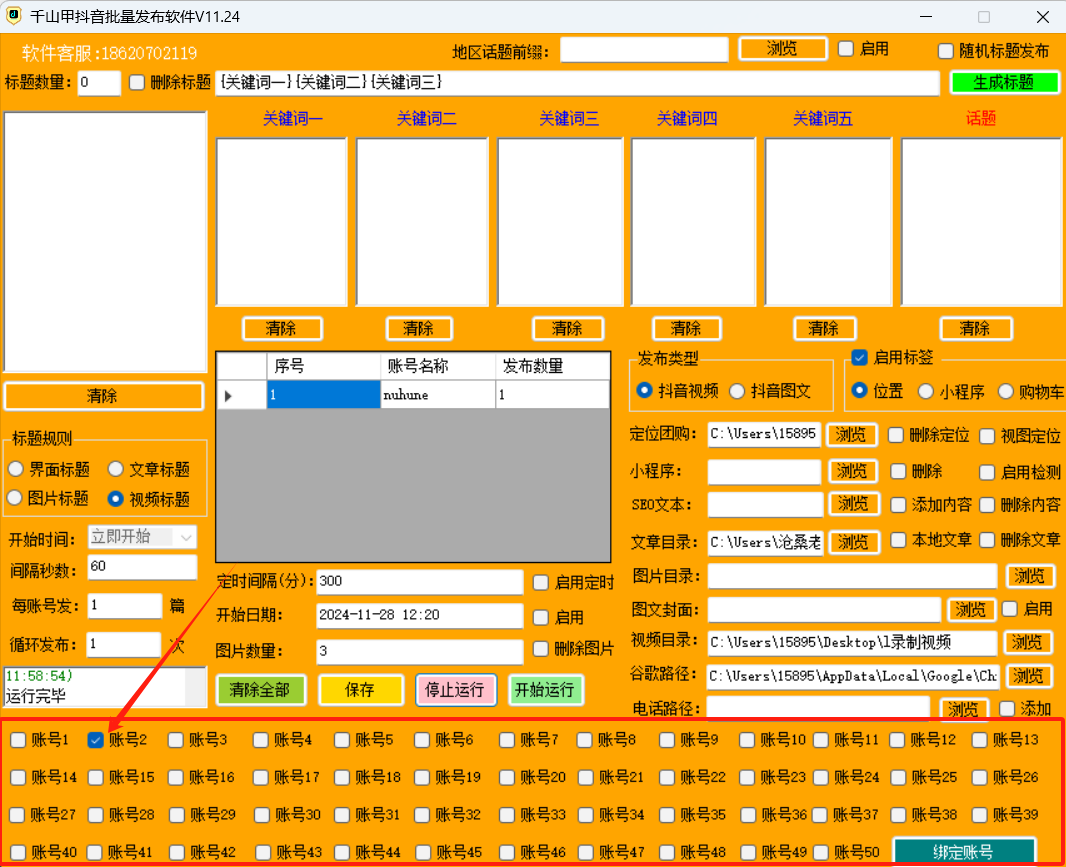Enable the 随机标题发布 checkbox
The width and height of the screenshot is (1066, 867).
coord(946,51)
